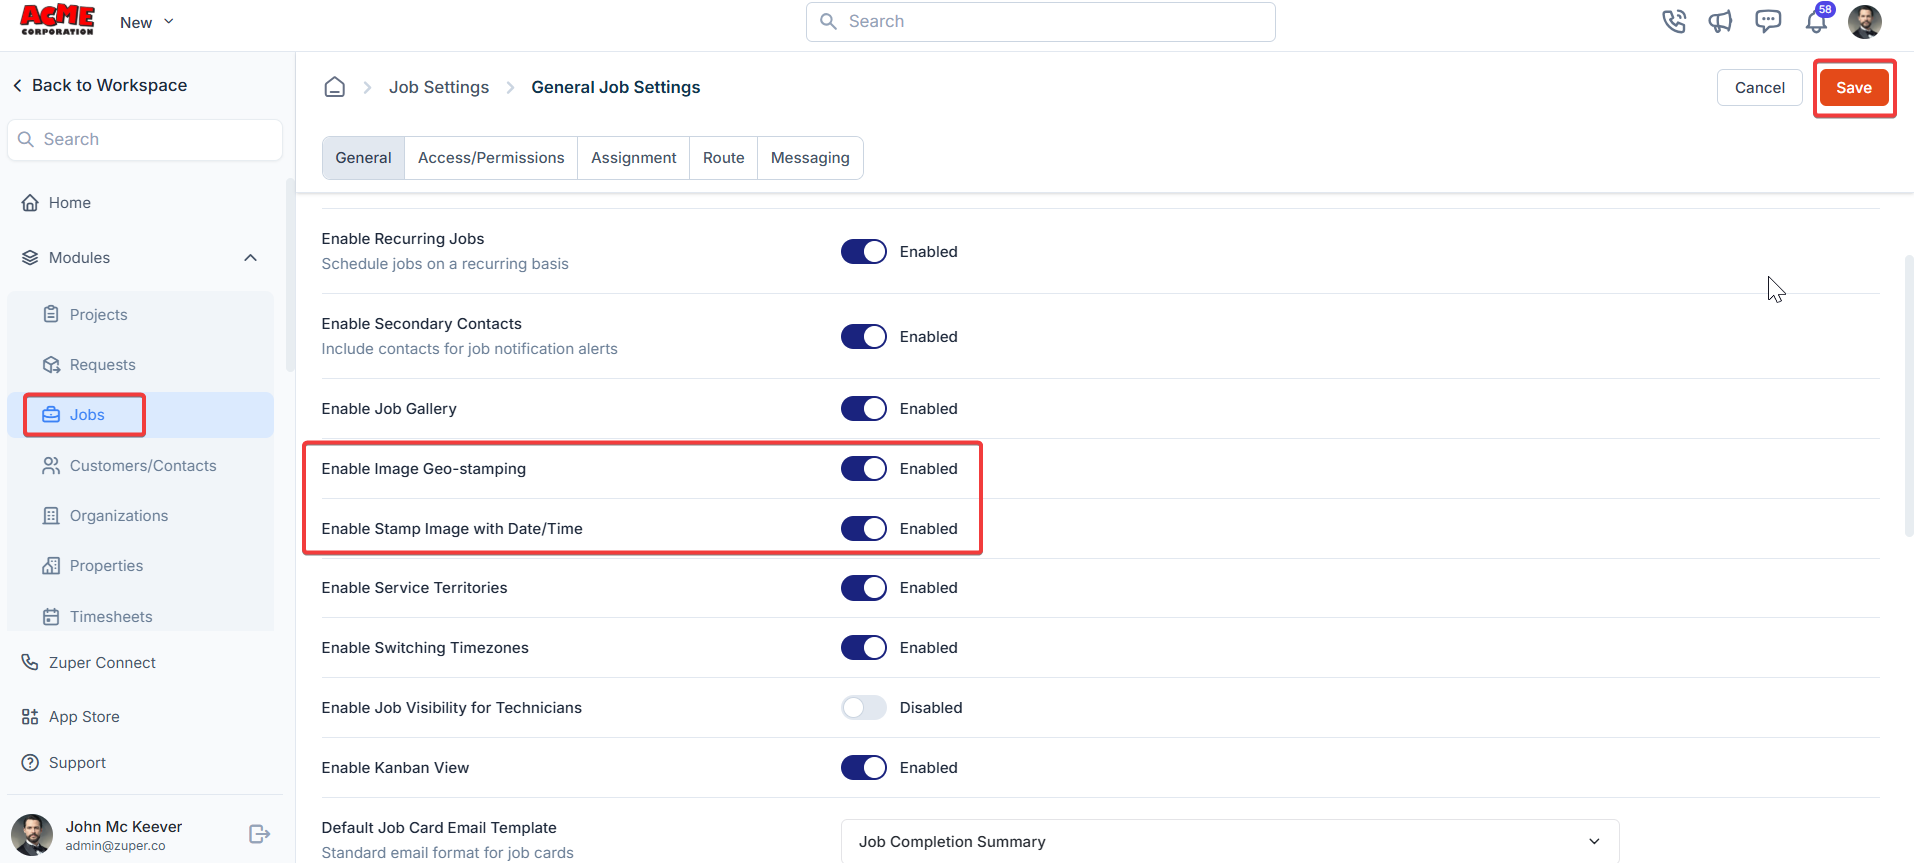This screenshot has height=863, width=1914.
Task: Click the main page vertical scrollbar
Action: 1908,395
